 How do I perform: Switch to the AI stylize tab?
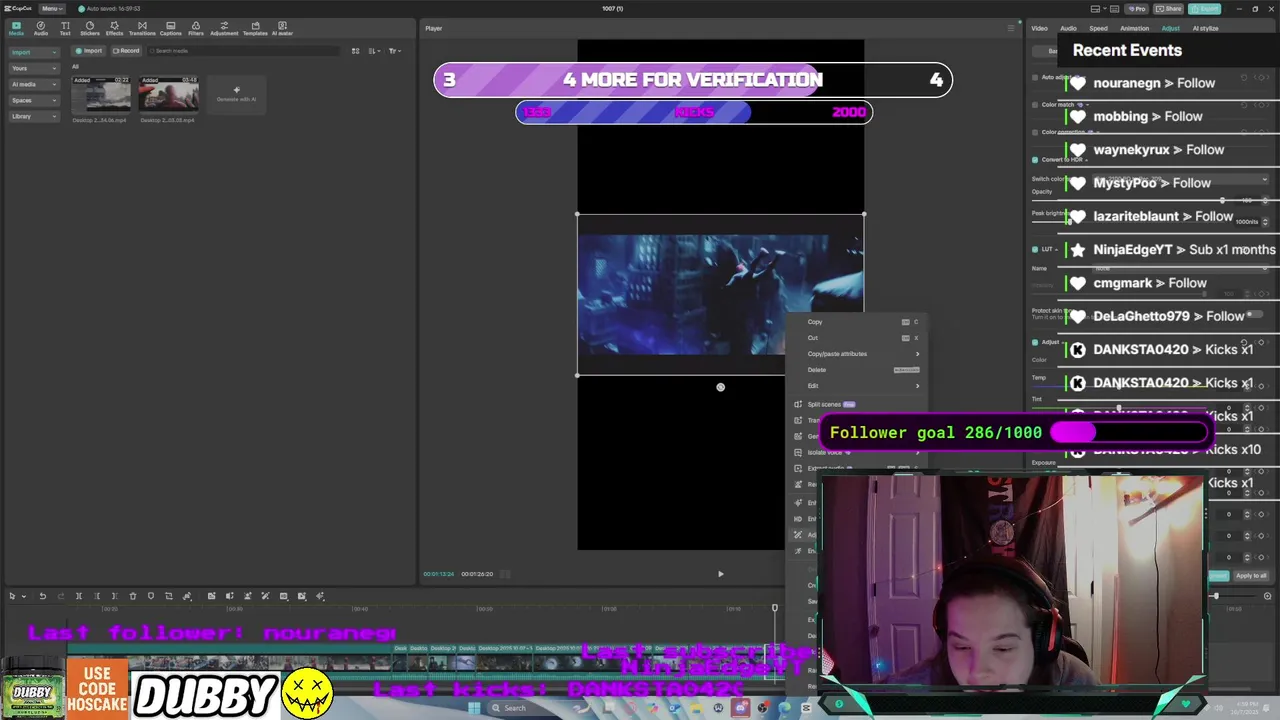coord(1206,28)
